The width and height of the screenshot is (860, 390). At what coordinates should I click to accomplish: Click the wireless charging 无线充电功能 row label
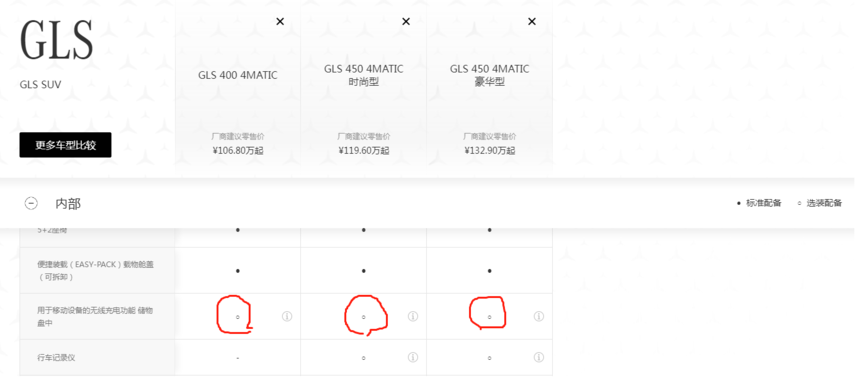click(95, 316)
